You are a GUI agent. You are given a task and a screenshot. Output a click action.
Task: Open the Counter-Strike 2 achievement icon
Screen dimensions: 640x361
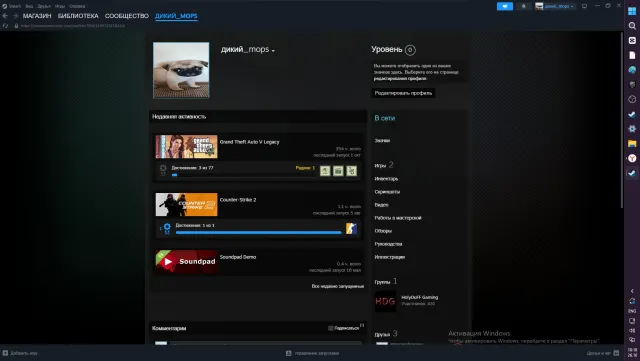351,228
